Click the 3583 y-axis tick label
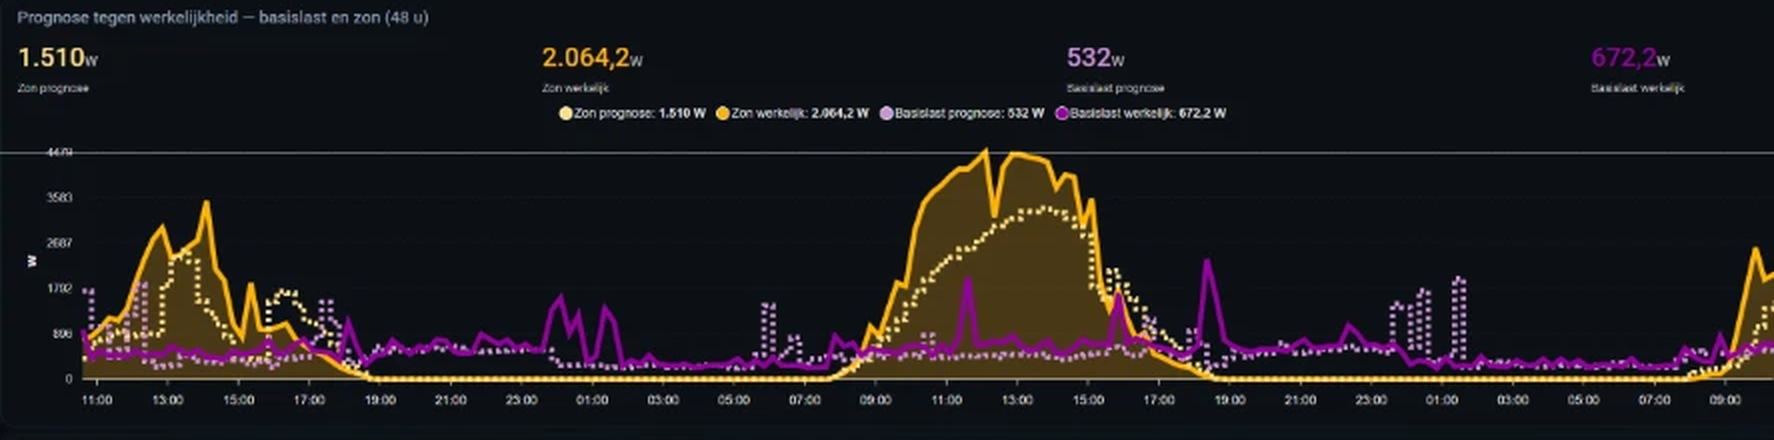 point(60,198)
